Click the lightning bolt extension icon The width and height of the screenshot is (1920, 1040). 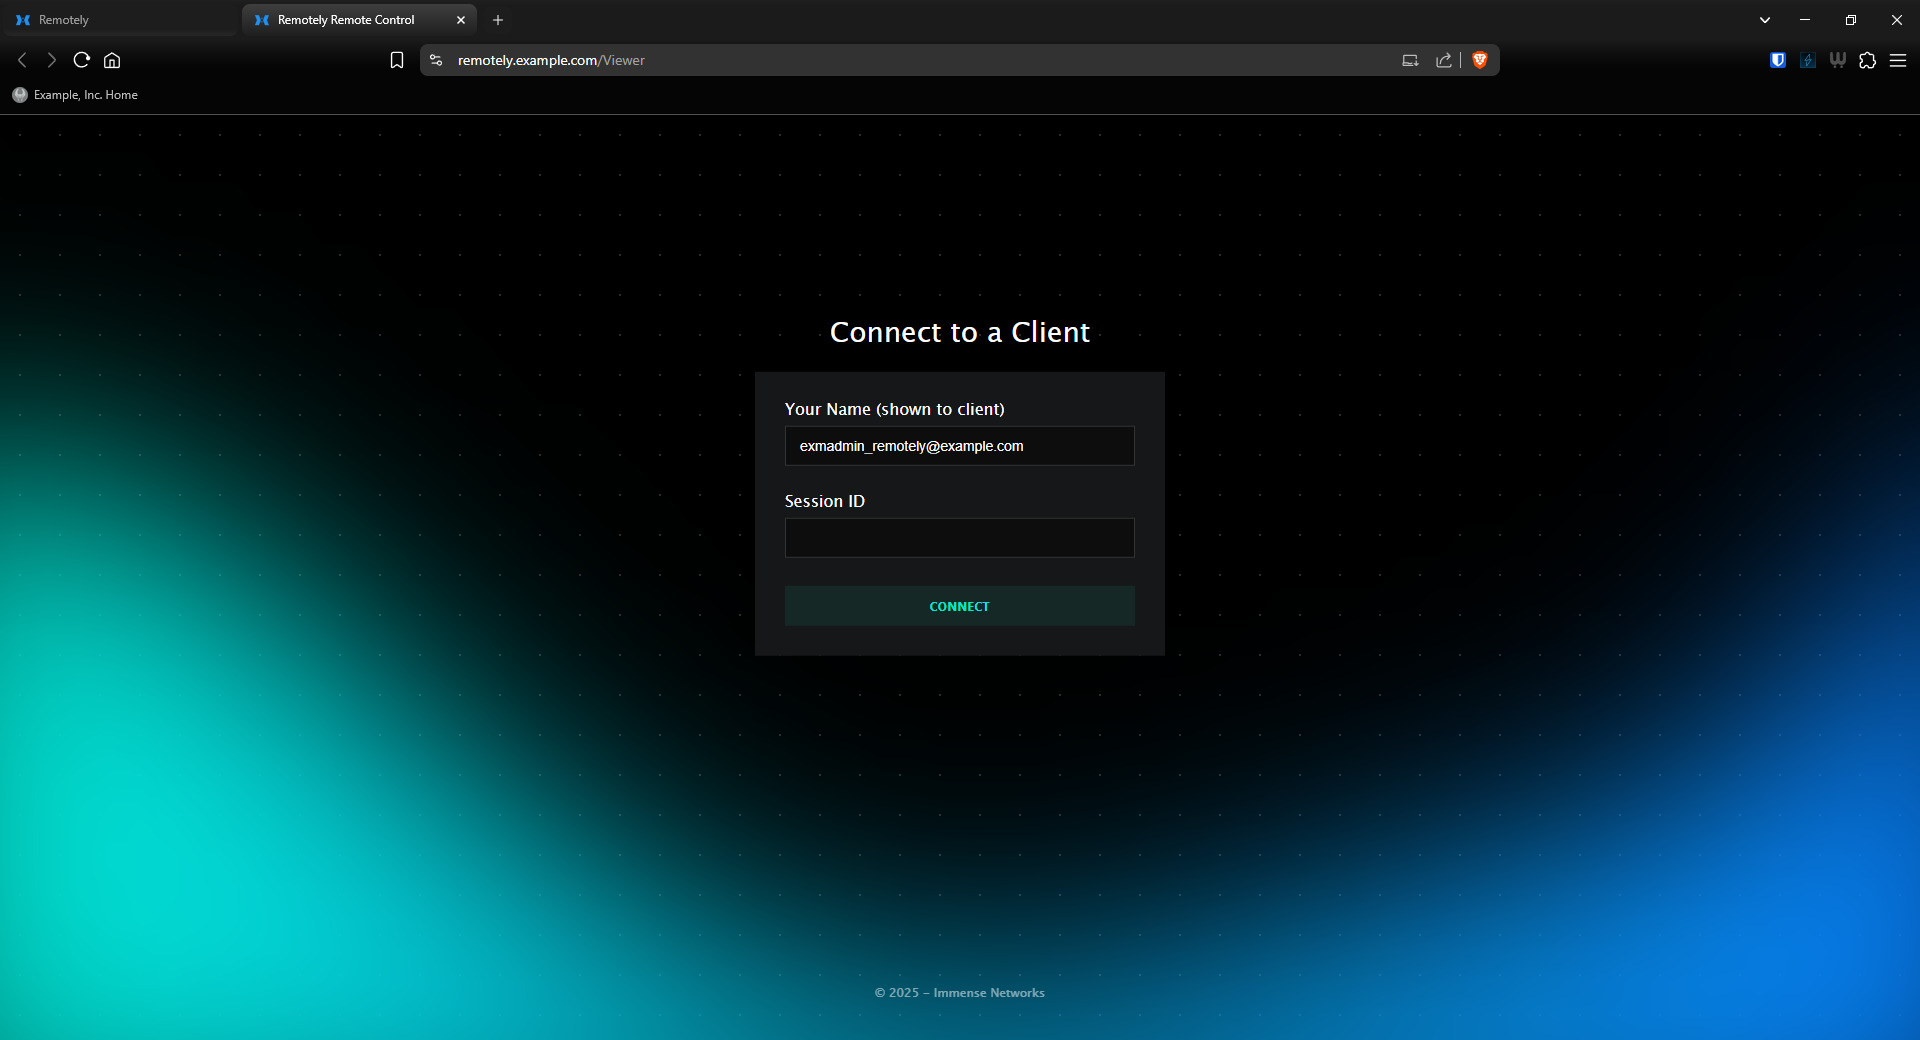[x=1807, y=60]
